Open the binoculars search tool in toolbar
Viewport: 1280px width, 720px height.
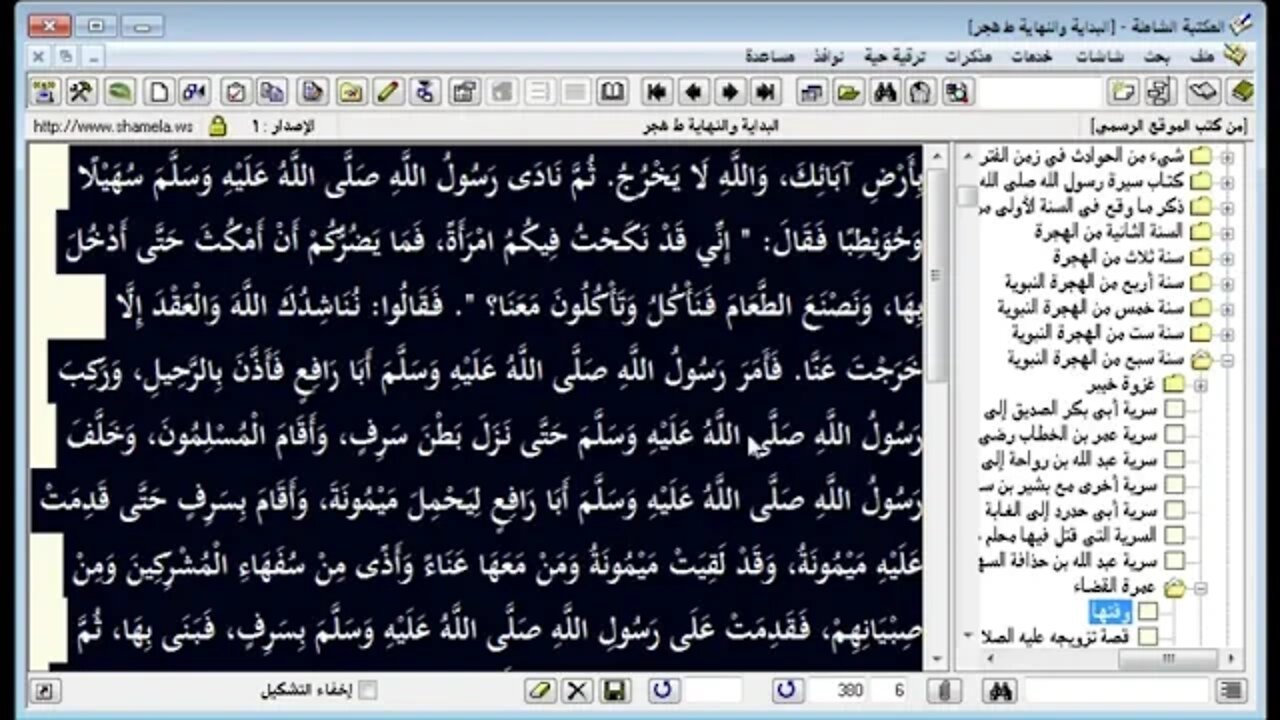884,93
